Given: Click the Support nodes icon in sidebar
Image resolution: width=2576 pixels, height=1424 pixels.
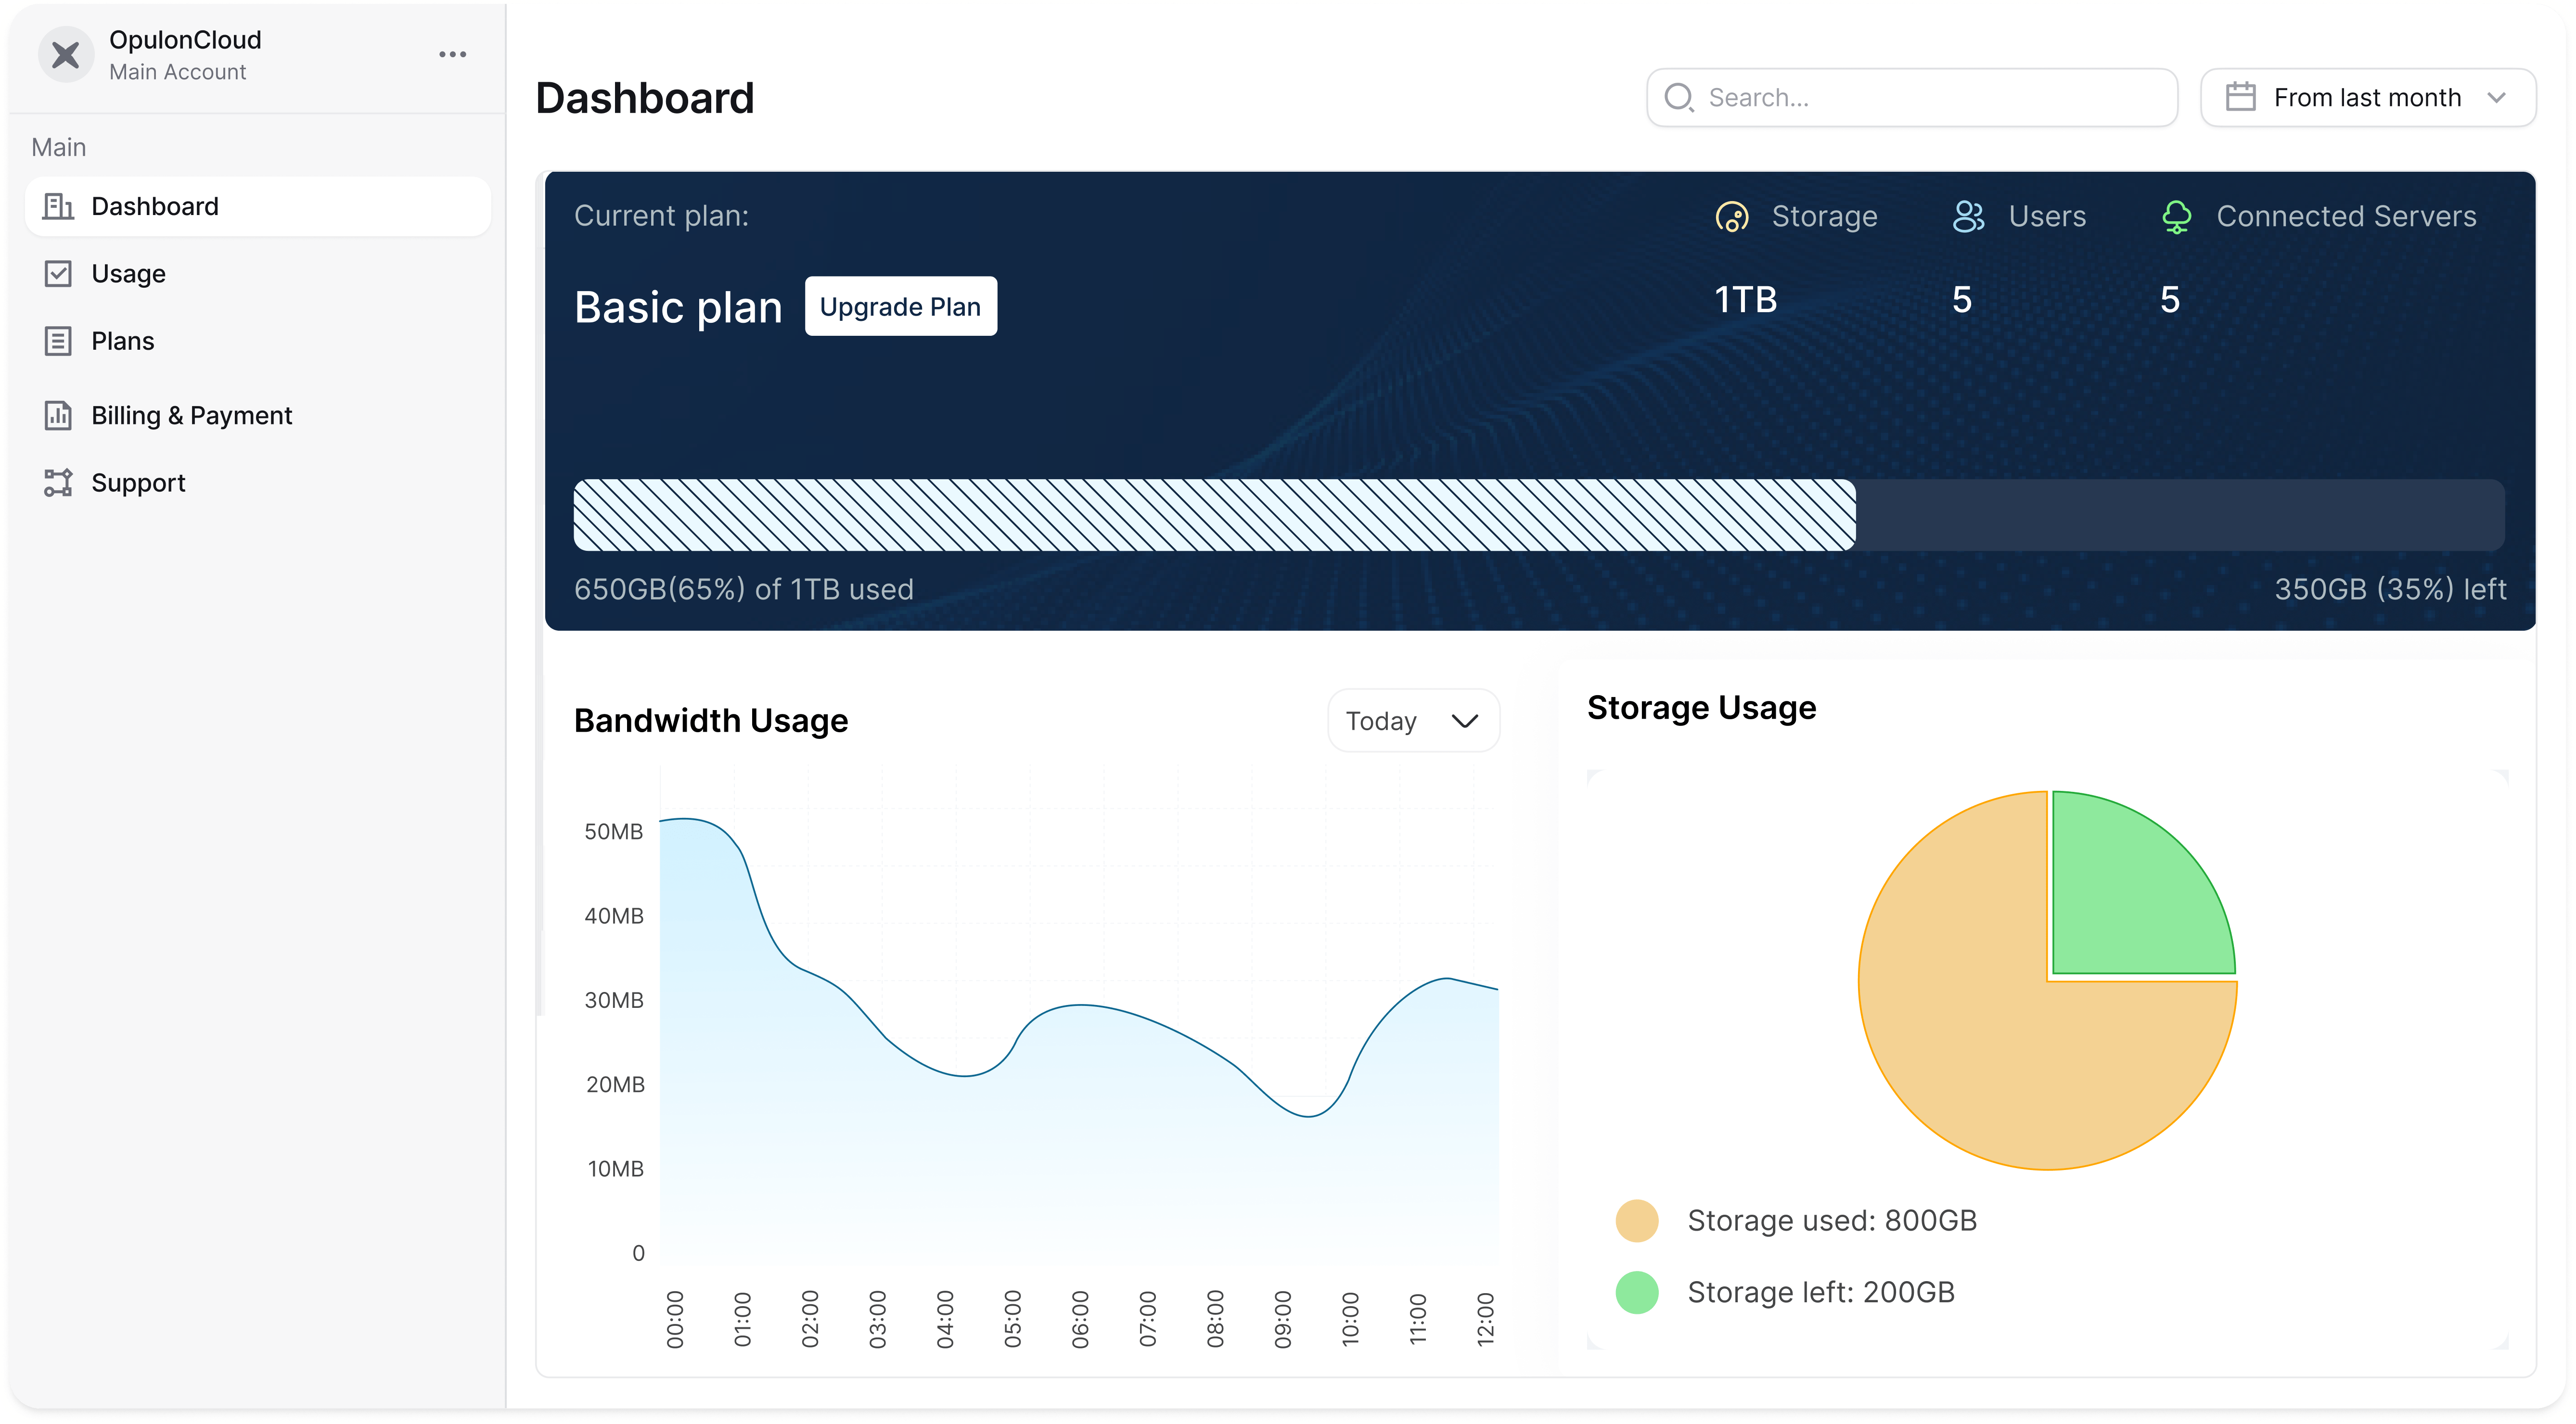Looking at the screenshot, I should (58, 483).
